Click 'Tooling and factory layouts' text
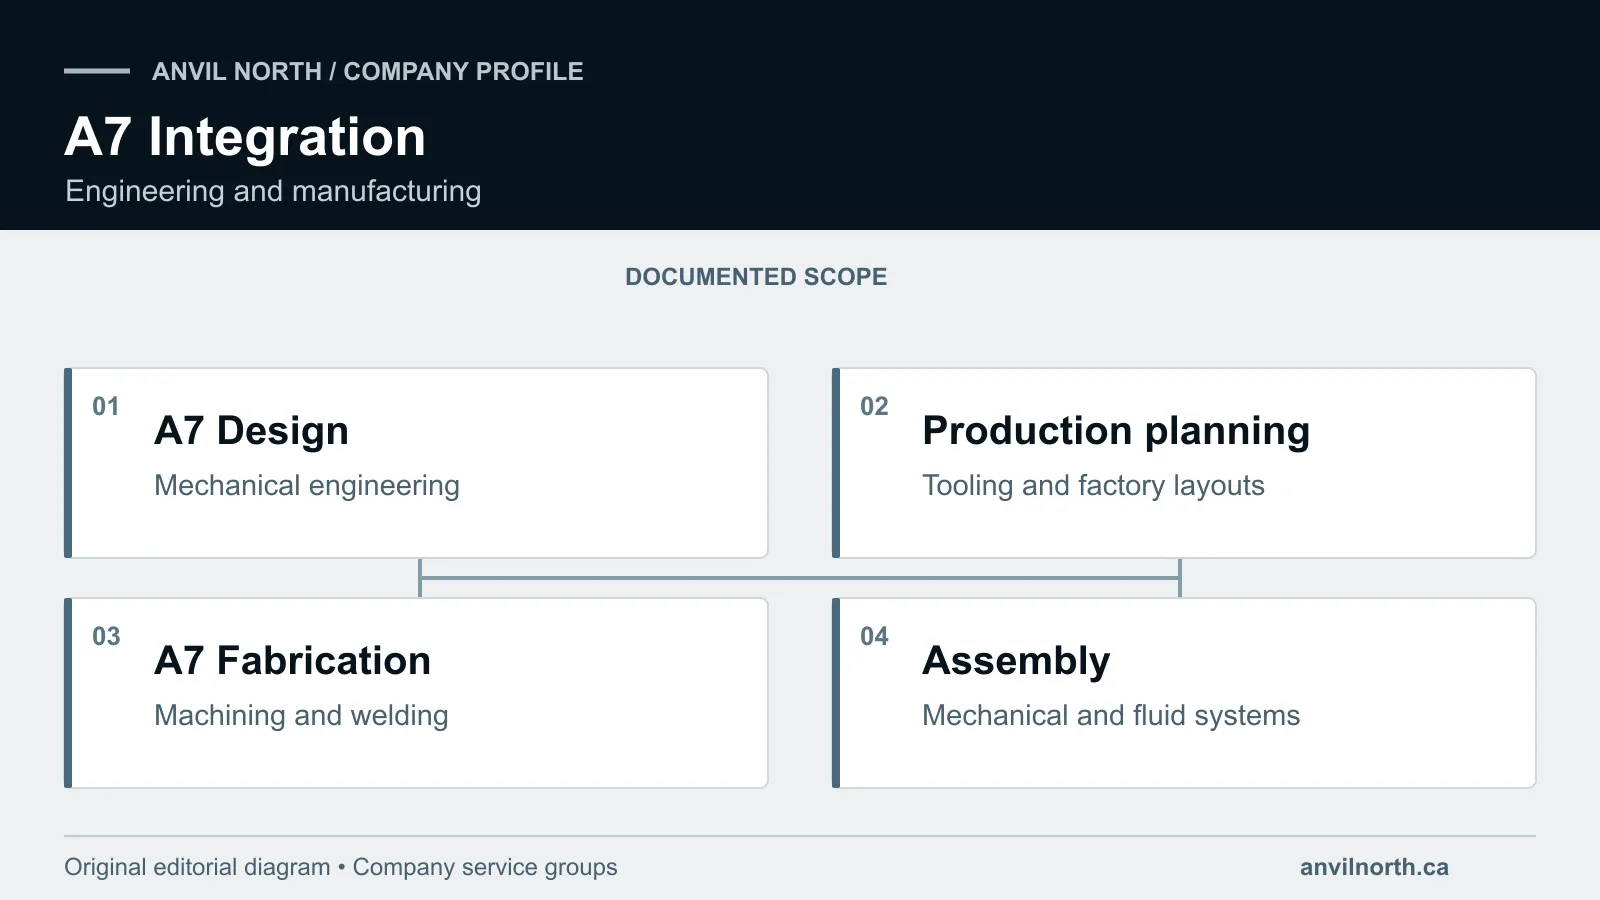This screenshot has height=900, width=1600. click(x=1093, y=486)
